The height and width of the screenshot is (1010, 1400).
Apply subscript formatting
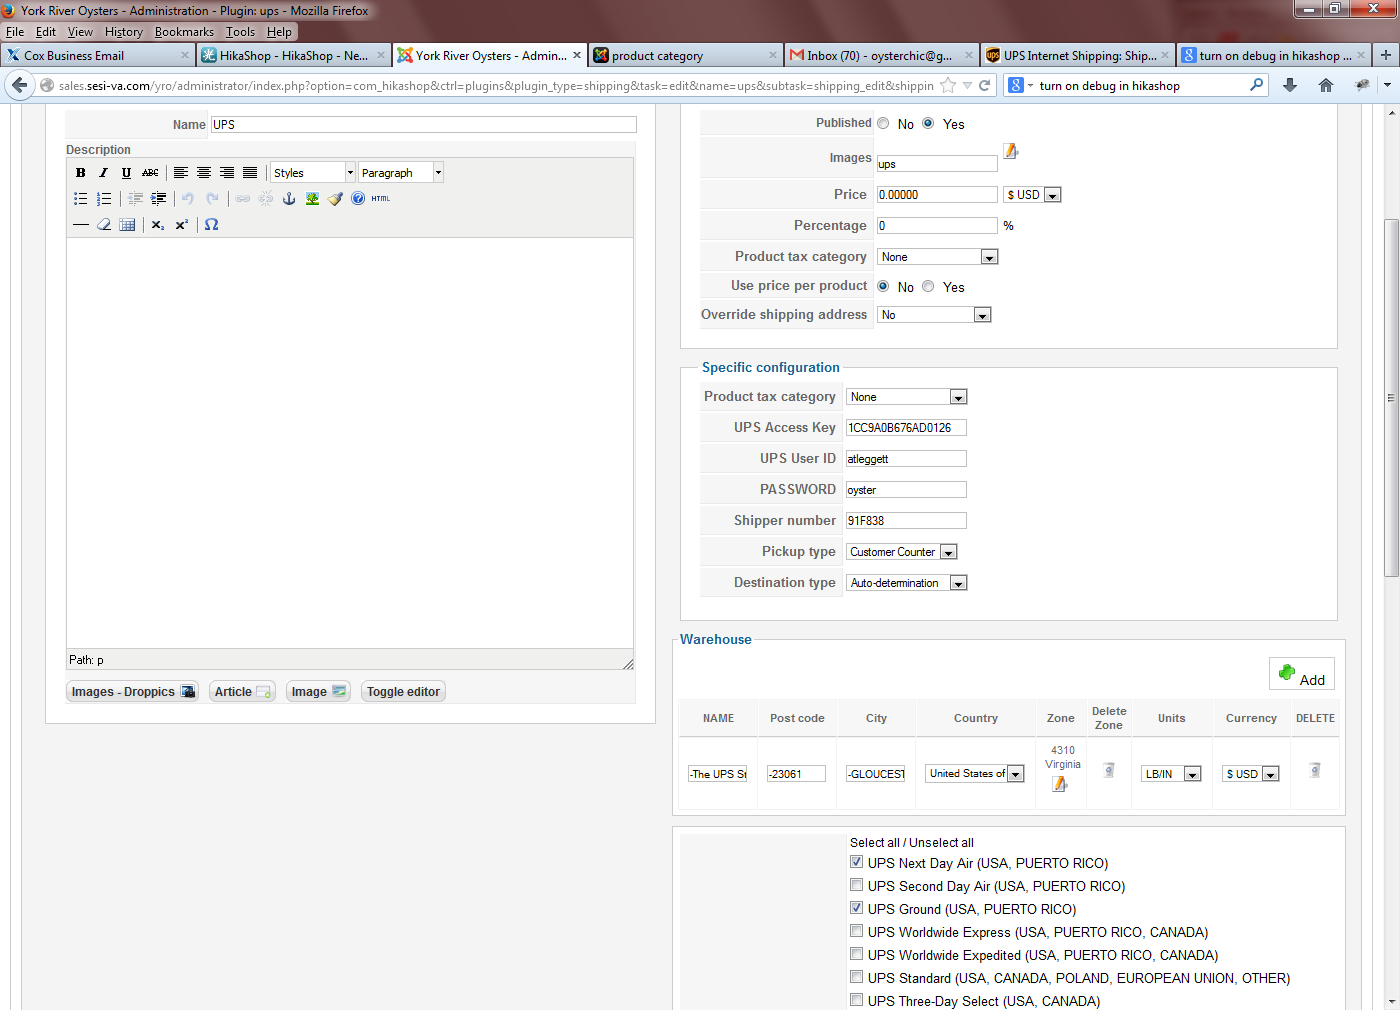coord(158,225)
